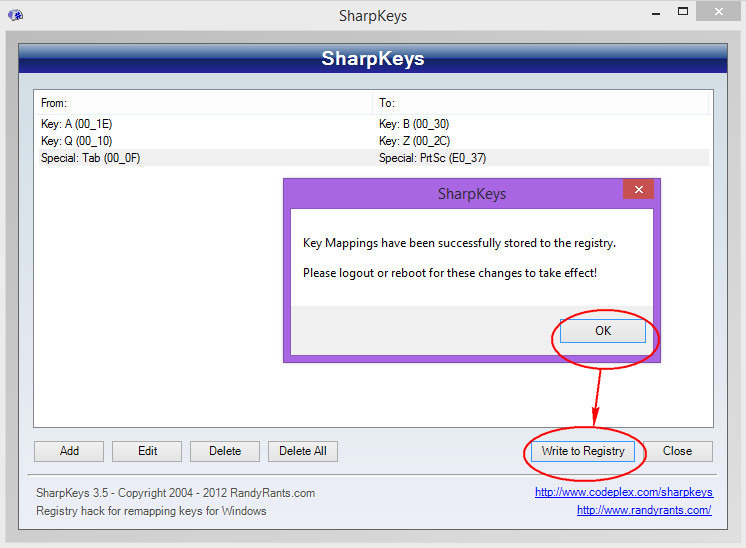Maximize the SharpKeys main window

[683, 11]
